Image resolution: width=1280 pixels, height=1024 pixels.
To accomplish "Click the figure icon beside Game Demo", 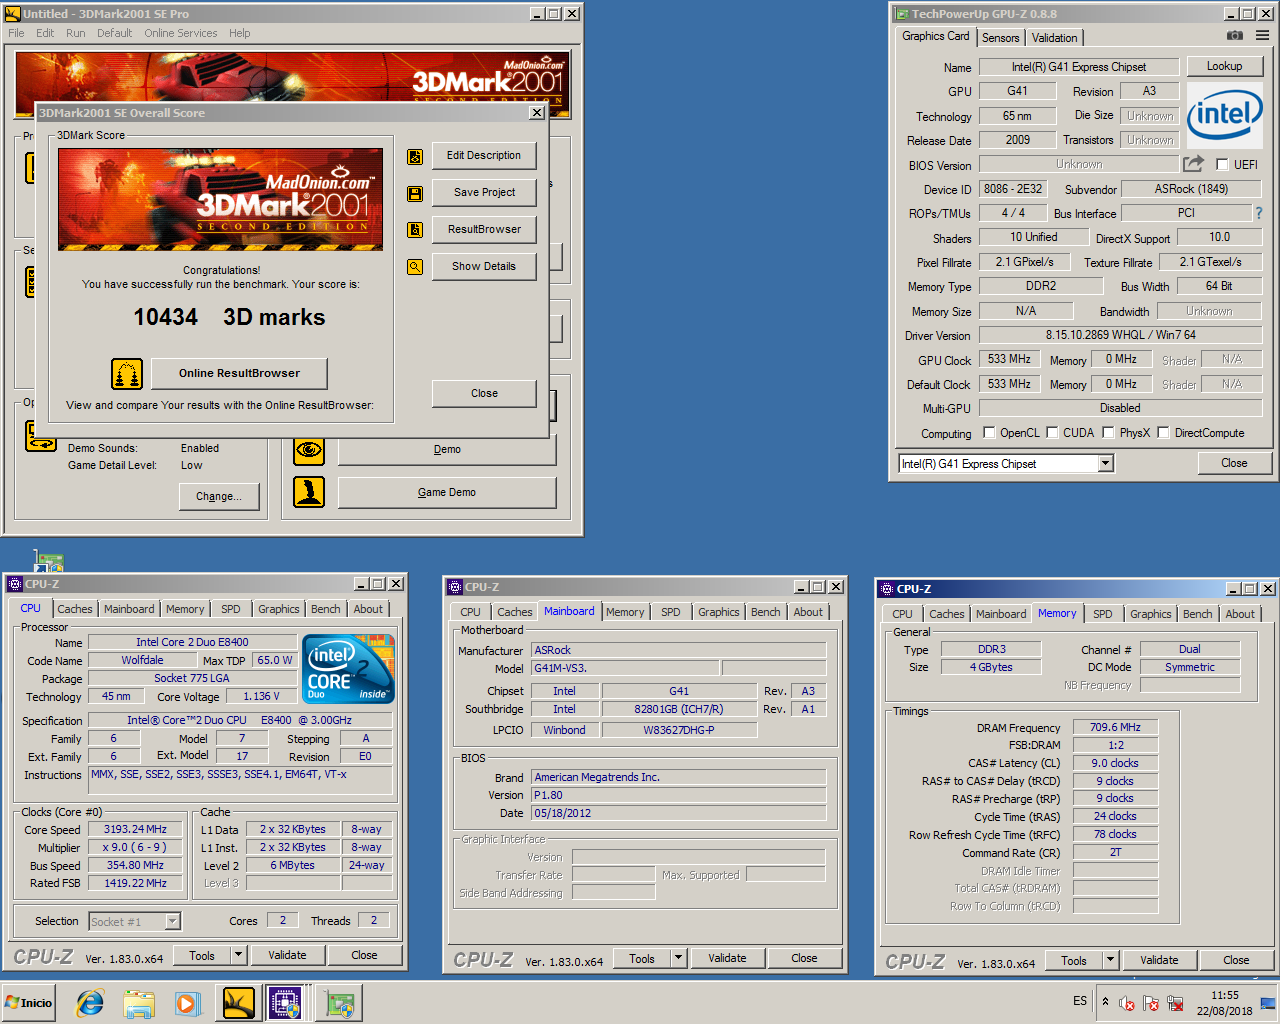I will point(309,492).
